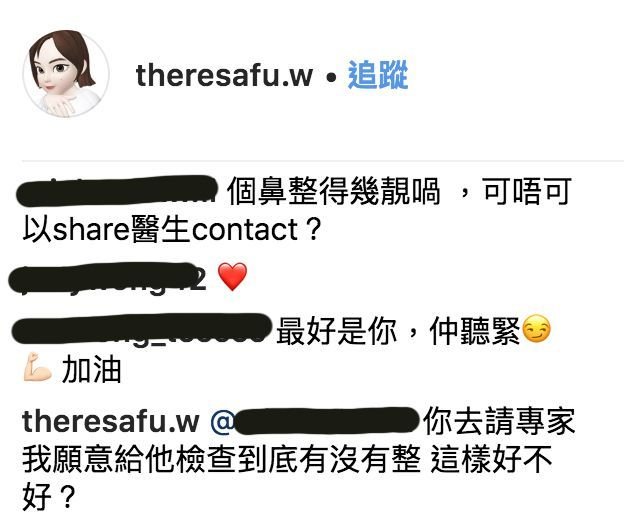Select the comment text 最好是你,仲聽緊
The height and width of the screenshot is (530, 624).
(398, 331)
